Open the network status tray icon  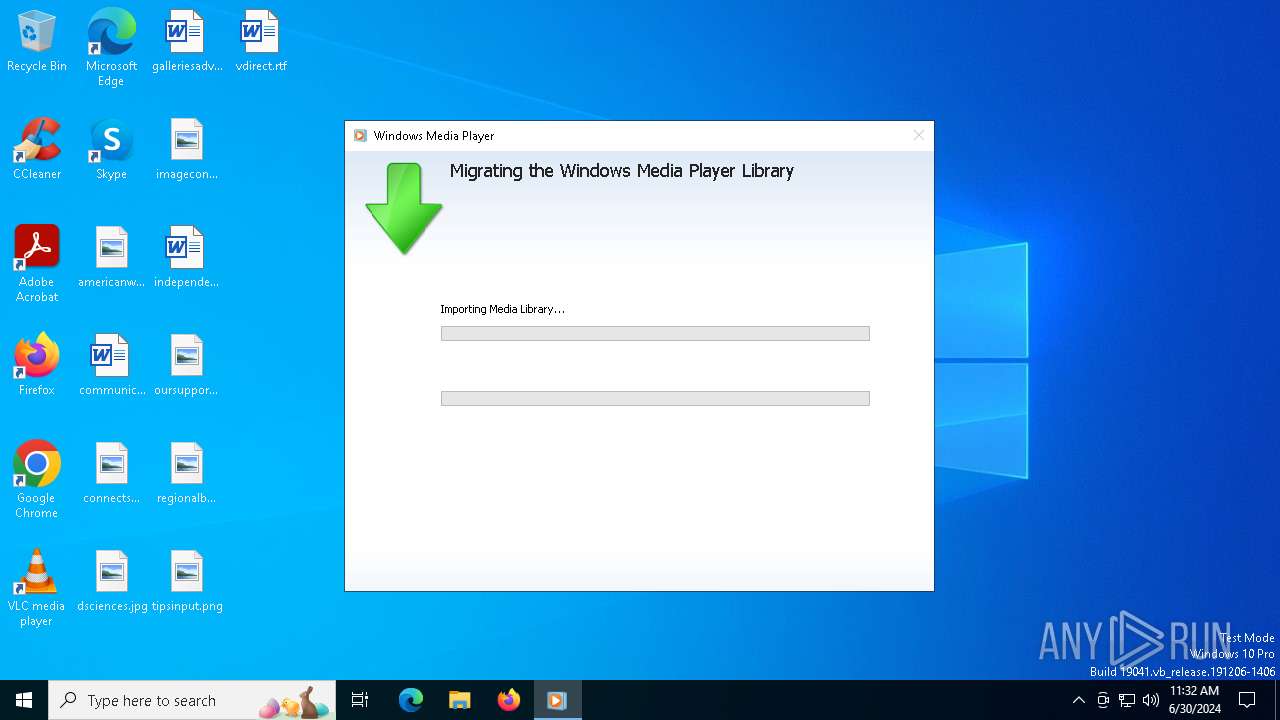[x=1127, y=700]
